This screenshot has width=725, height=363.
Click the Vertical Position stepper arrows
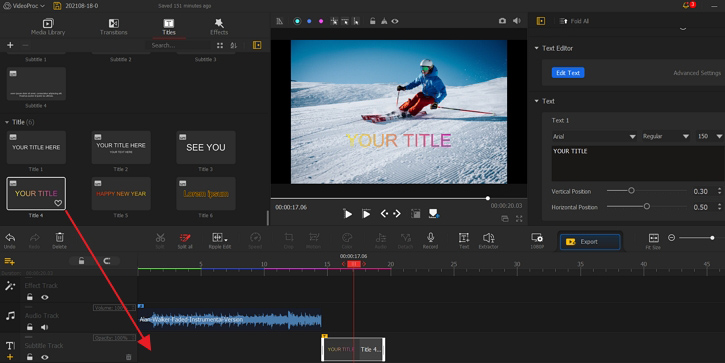click(719, 191)
